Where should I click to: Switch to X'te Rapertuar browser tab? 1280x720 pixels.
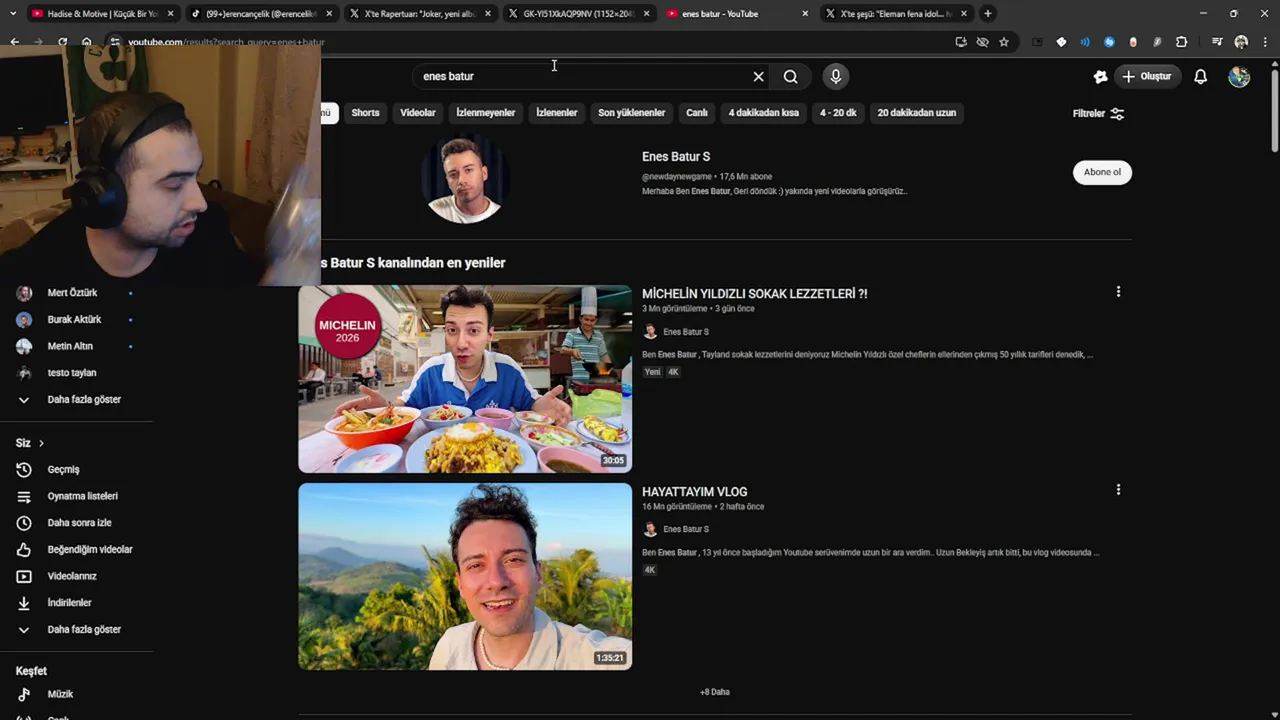(x=418, y=14)
